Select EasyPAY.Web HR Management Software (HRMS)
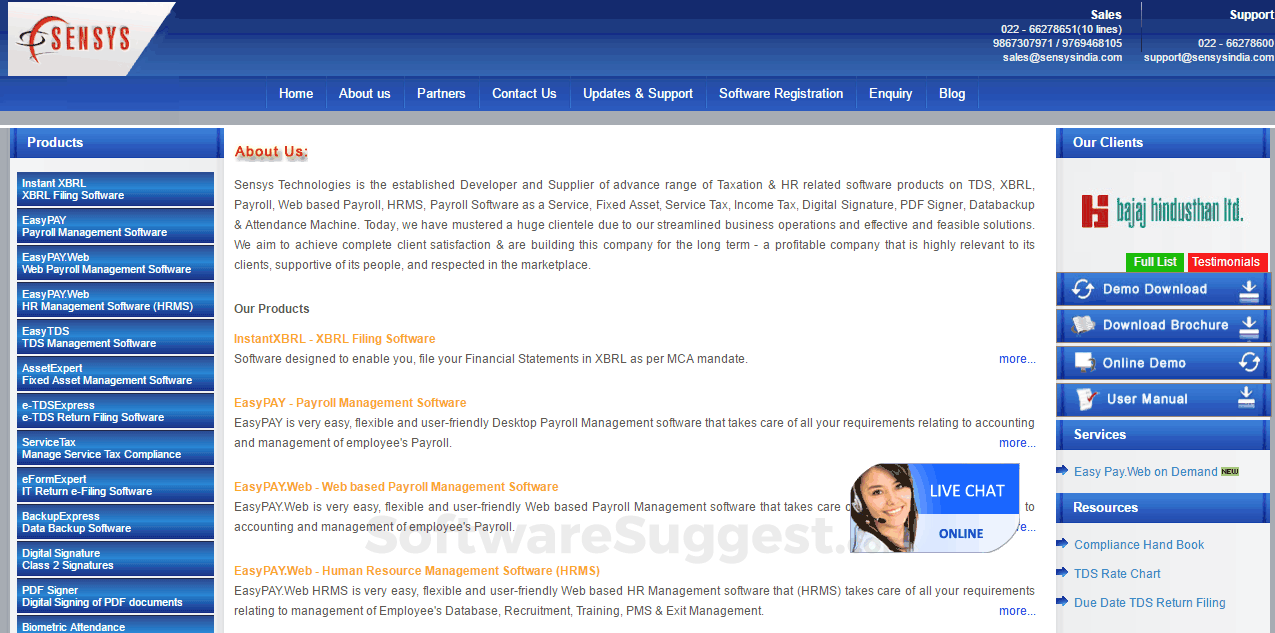Viewport: 1275px width, 633px height. tap(115, 300)
